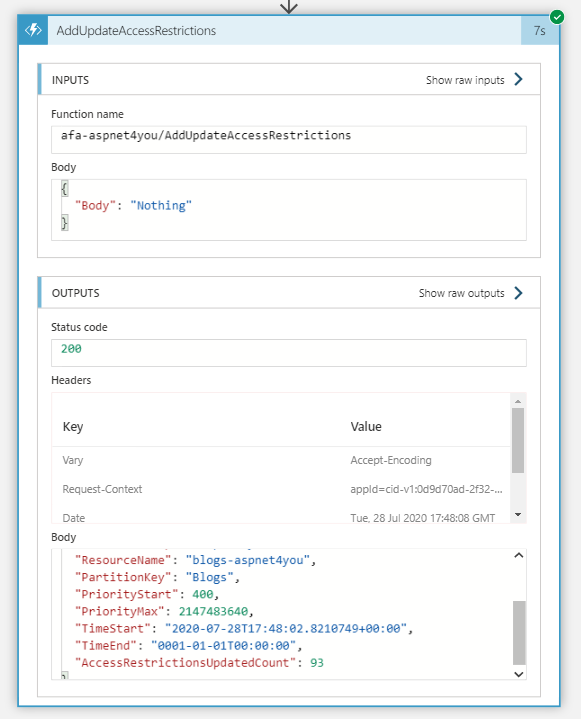Collapse the AddUpdateAccessRestrictions action header
This screenshot has height=719, width=581.
coord(284,30)
